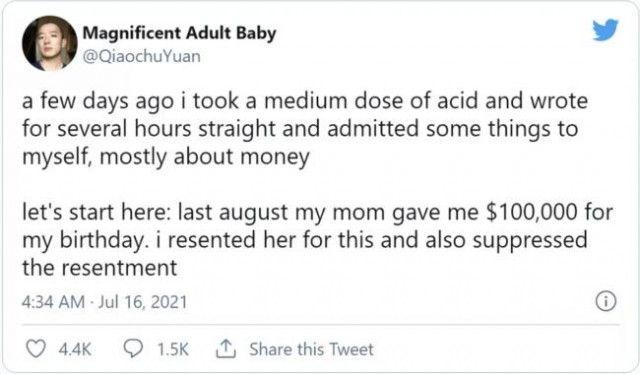640x374 pixels.
Task: Click the words "mostly about money"
Action: (x=204, y=157)
